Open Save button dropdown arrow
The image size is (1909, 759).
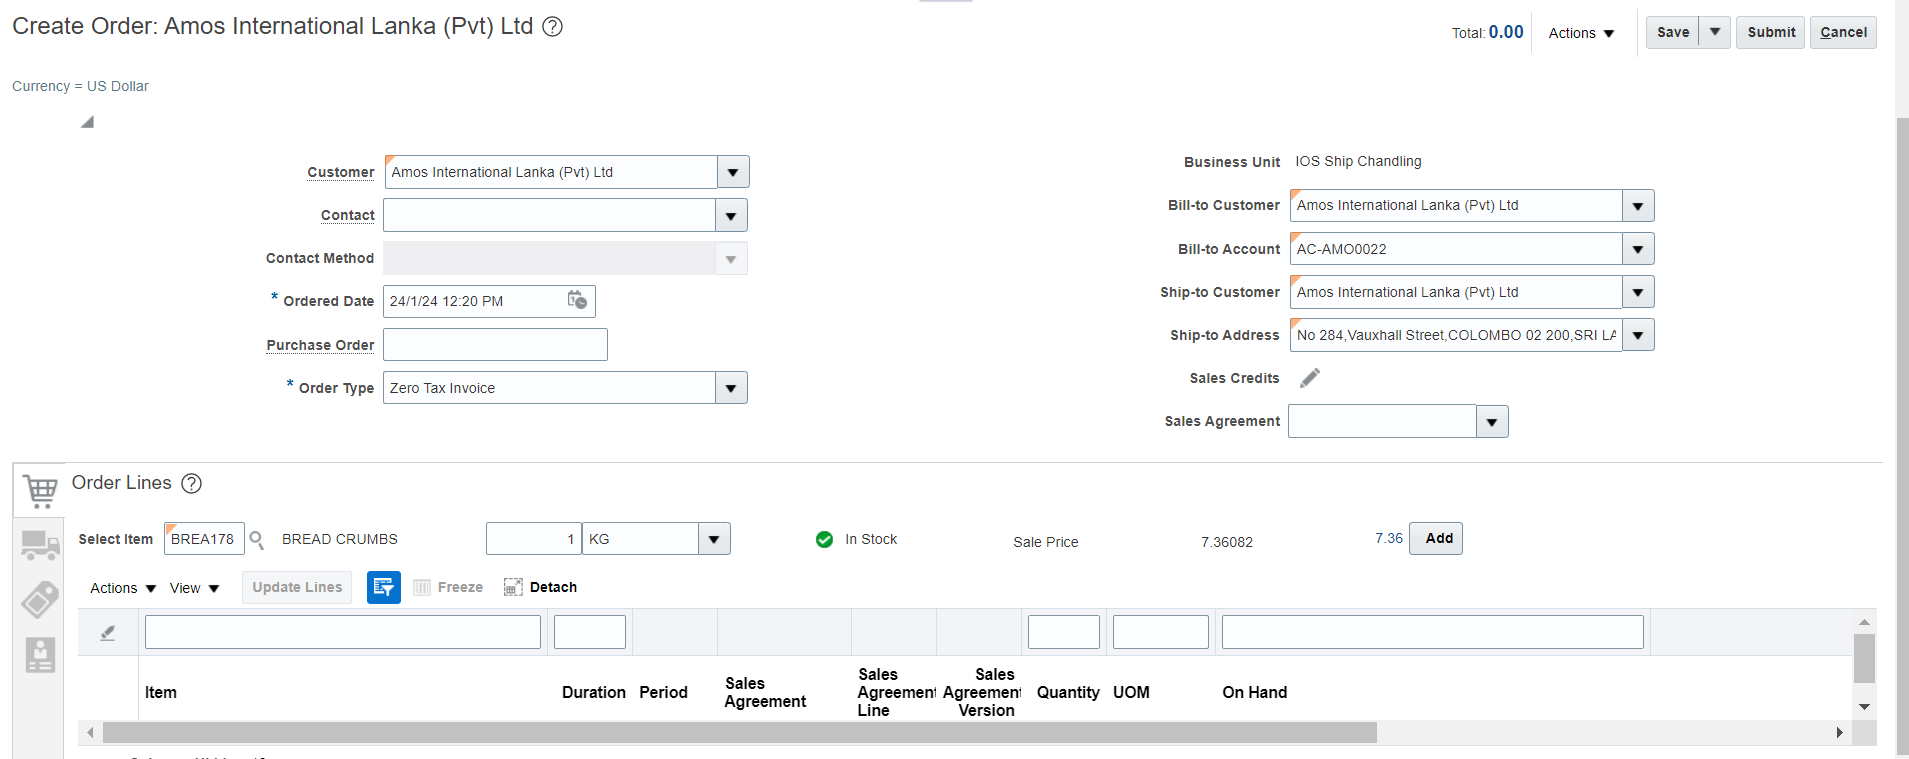1715,32
